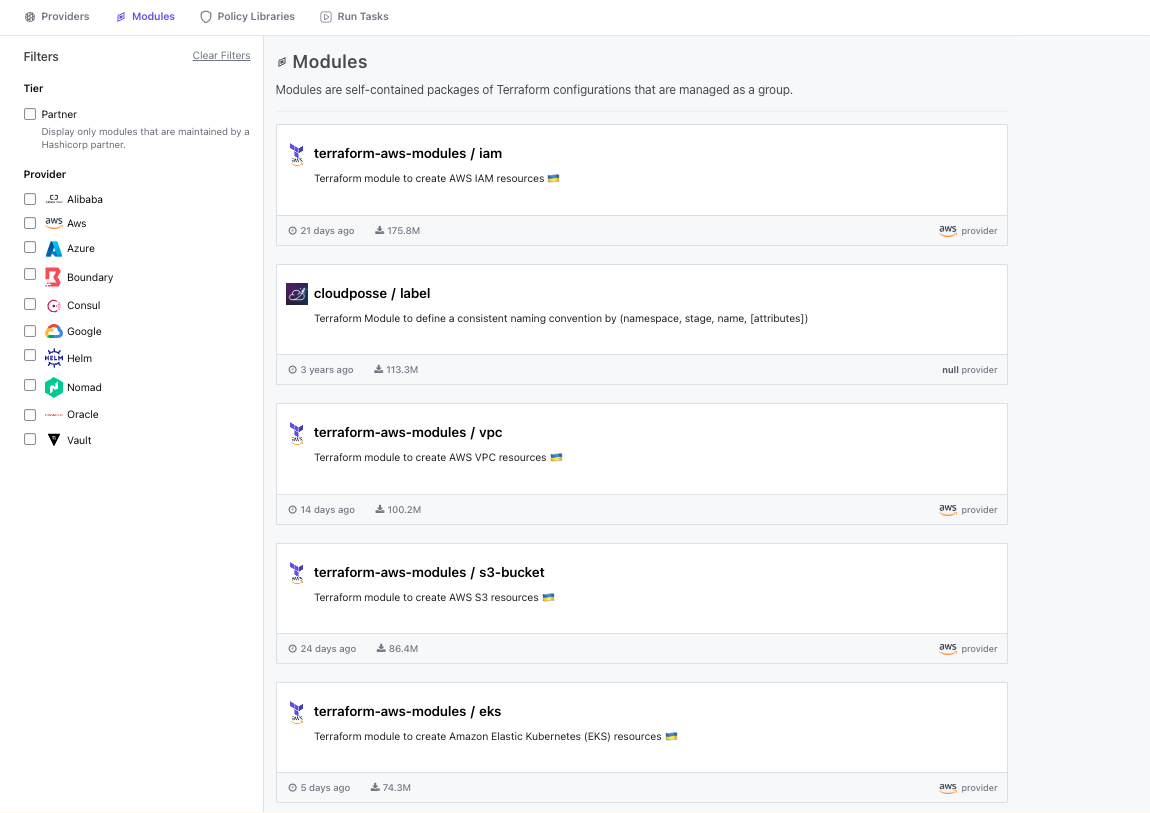Image resolution: width=1150 pixels, height=813 pixels.
Task: Tick the Azure provider checkbox
Action: [x=30, y=247]
